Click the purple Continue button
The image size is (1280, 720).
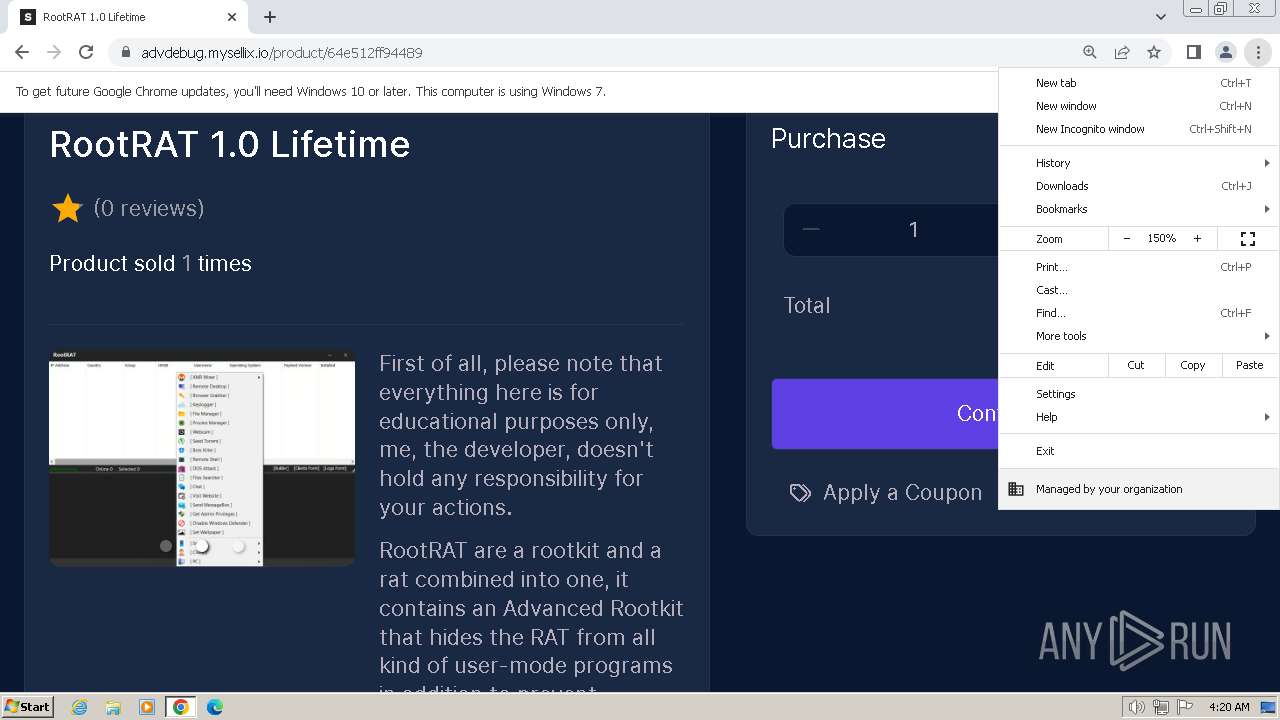point(884,414)
